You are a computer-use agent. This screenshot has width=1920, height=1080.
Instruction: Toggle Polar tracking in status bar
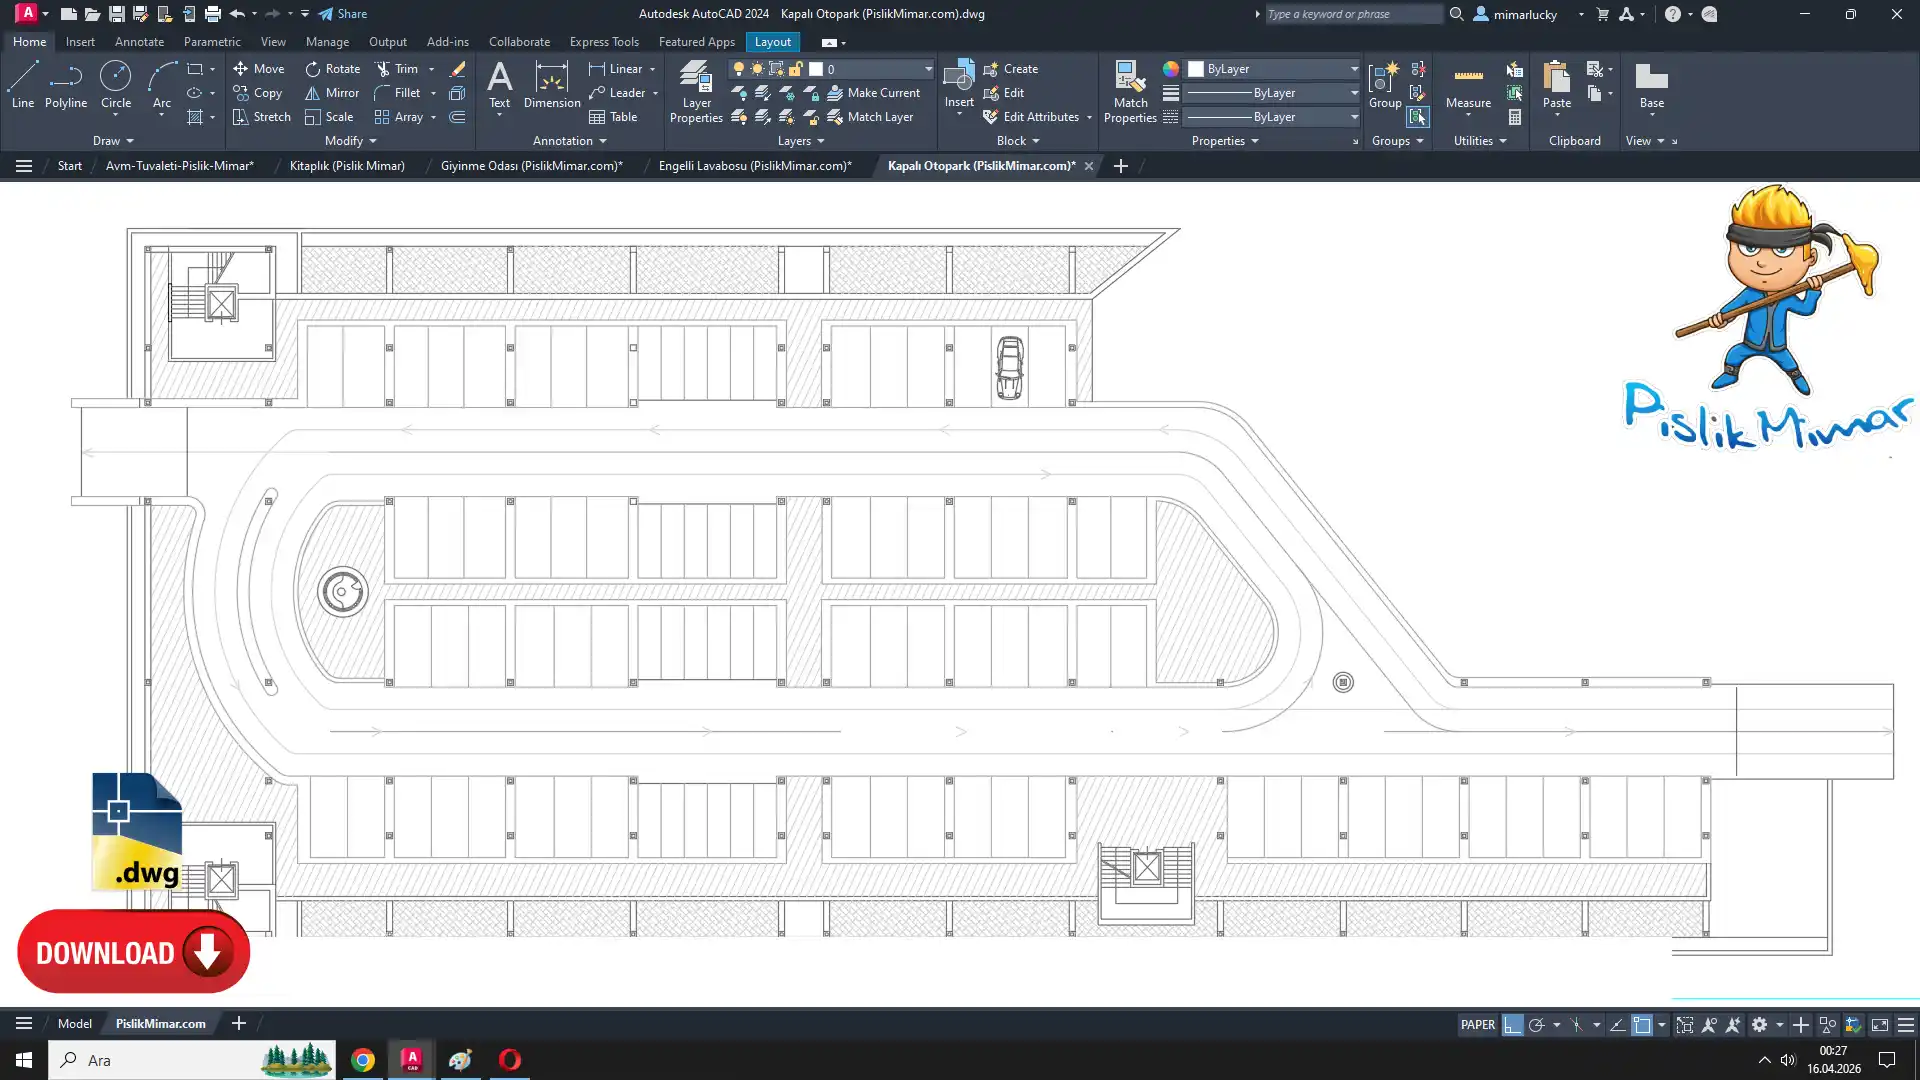[x=1537, y=1025]
